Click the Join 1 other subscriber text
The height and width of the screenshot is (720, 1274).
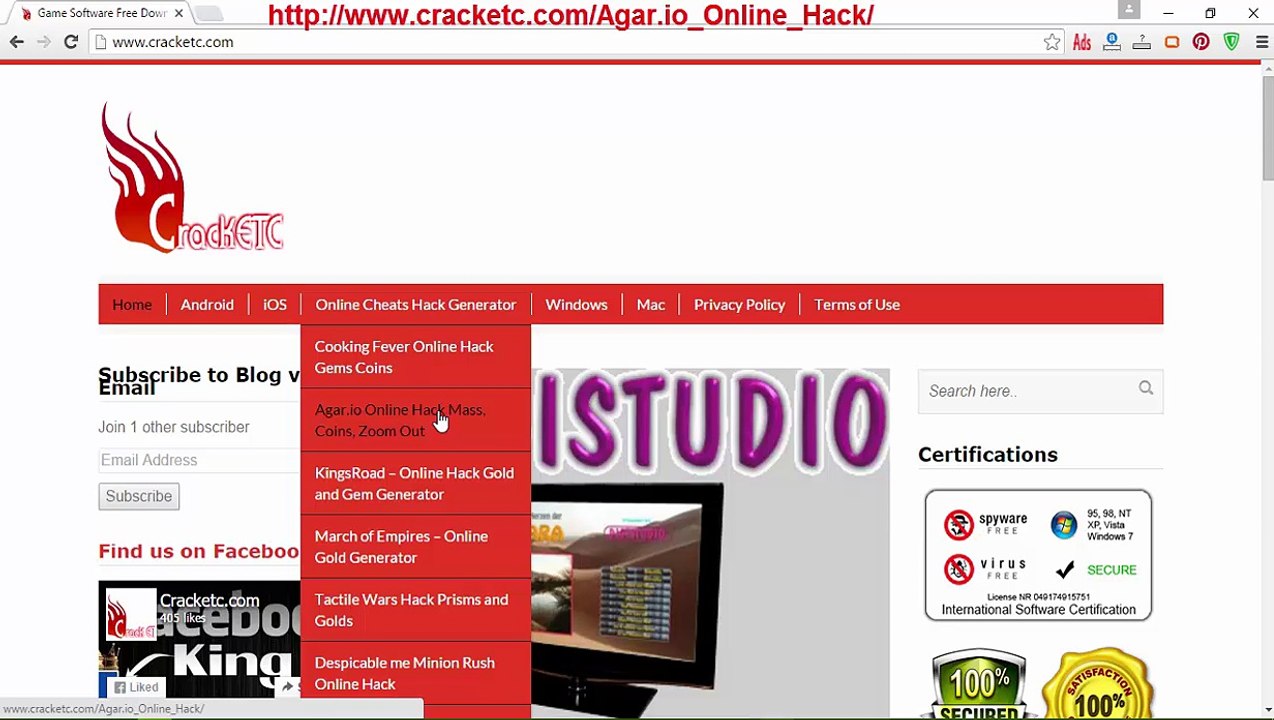[174, 427]
